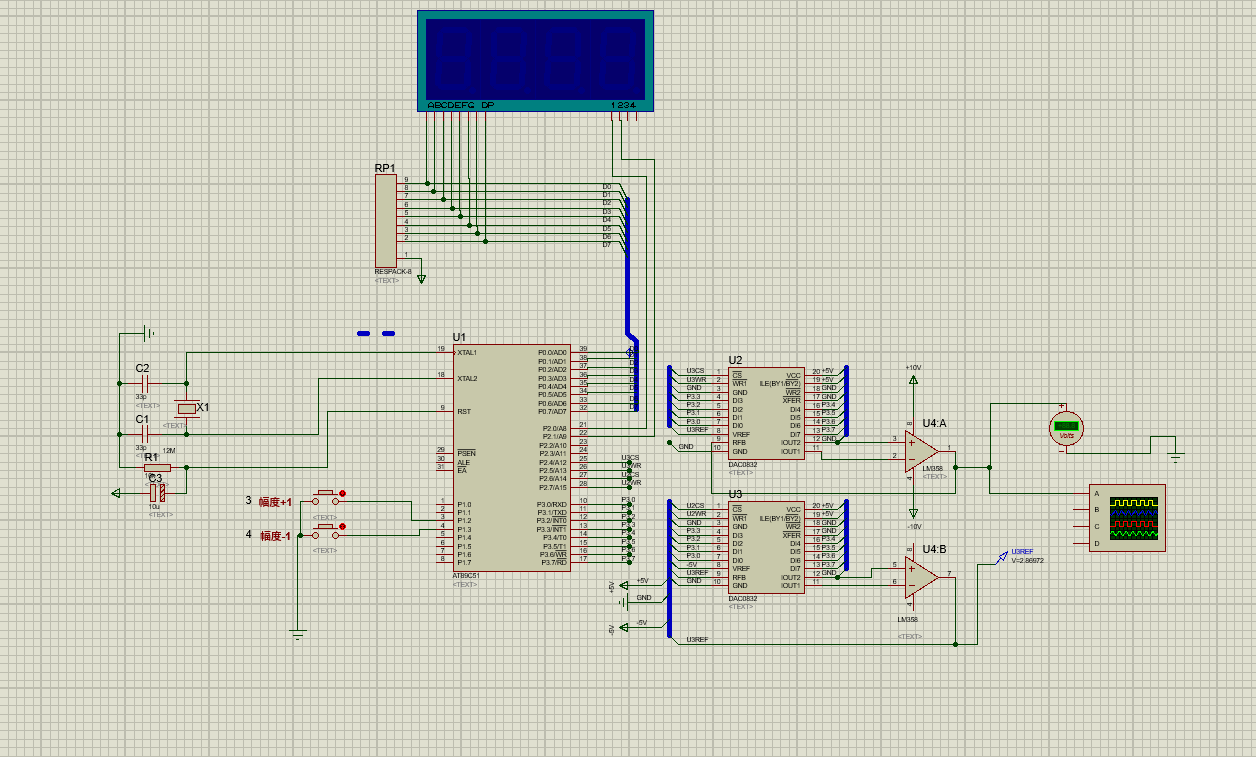Select the ground symbol near the voltmeter
The height and width of the screenshot is (757, 1256).
coord(1176,458)
